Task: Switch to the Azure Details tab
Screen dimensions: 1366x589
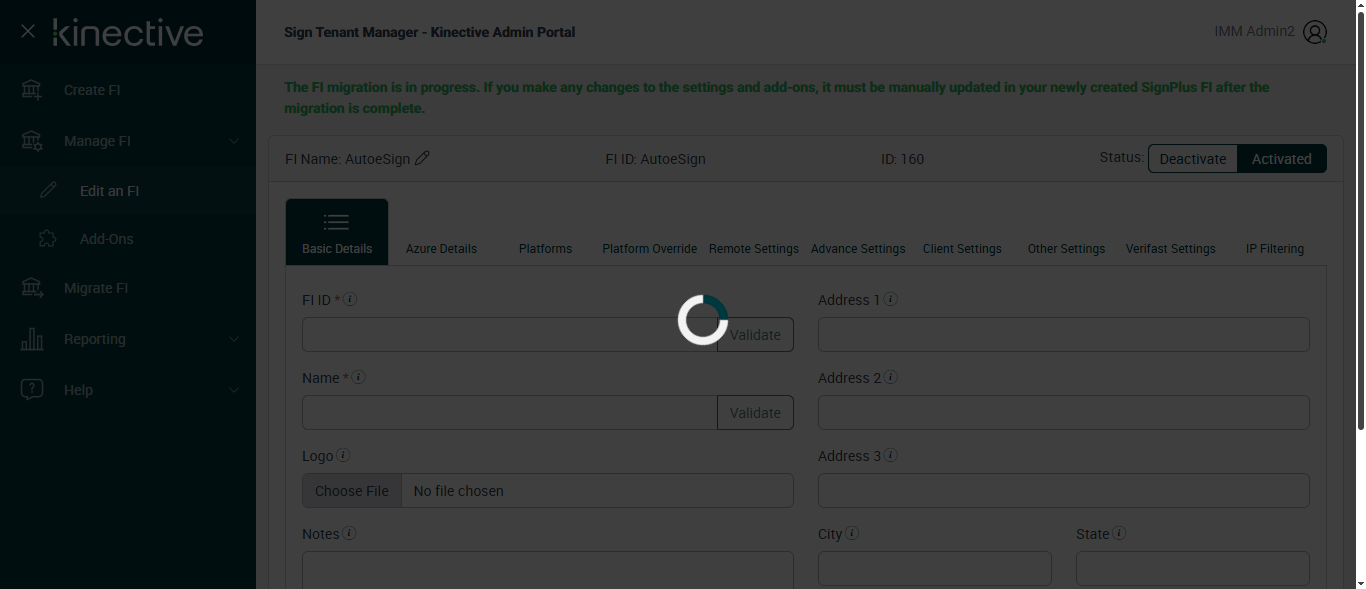Action: [x=441, y=249]
